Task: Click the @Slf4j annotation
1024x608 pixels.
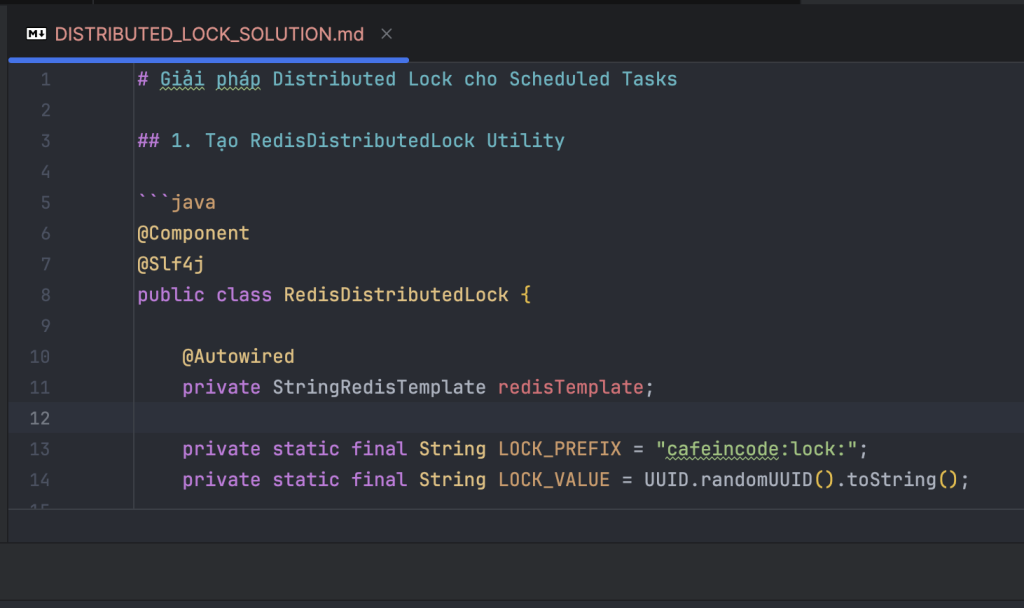Action: pos(170,264)
